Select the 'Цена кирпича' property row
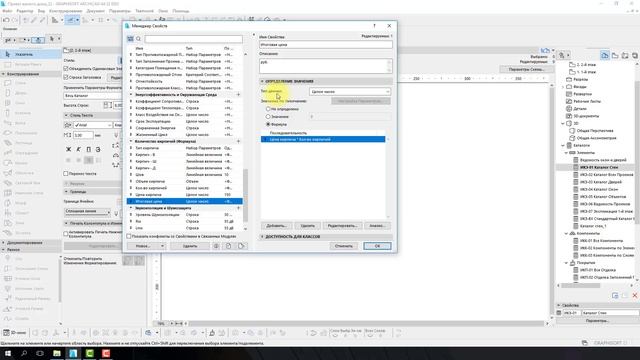Viewport: 640px width, 360px height. tap(184, 195)
